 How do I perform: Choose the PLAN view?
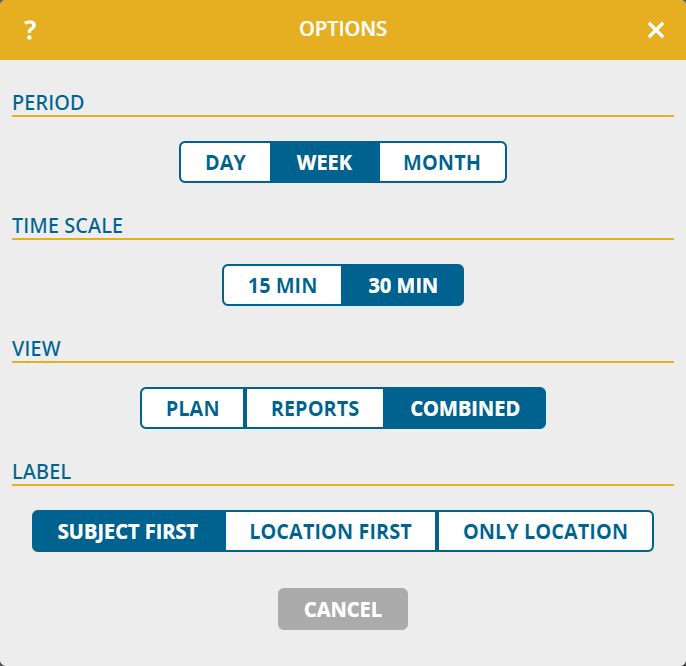[193, 408]
